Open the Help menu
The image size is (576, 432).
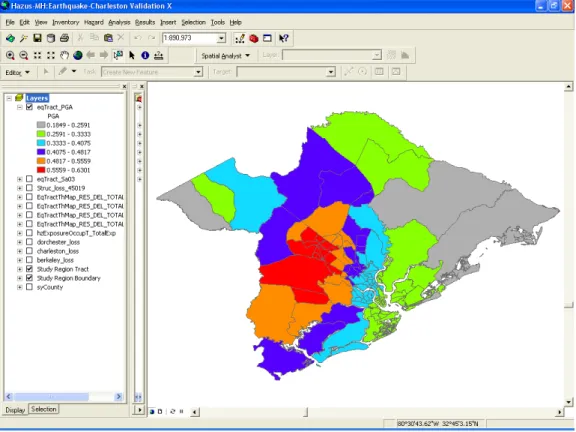coord(235,22)
